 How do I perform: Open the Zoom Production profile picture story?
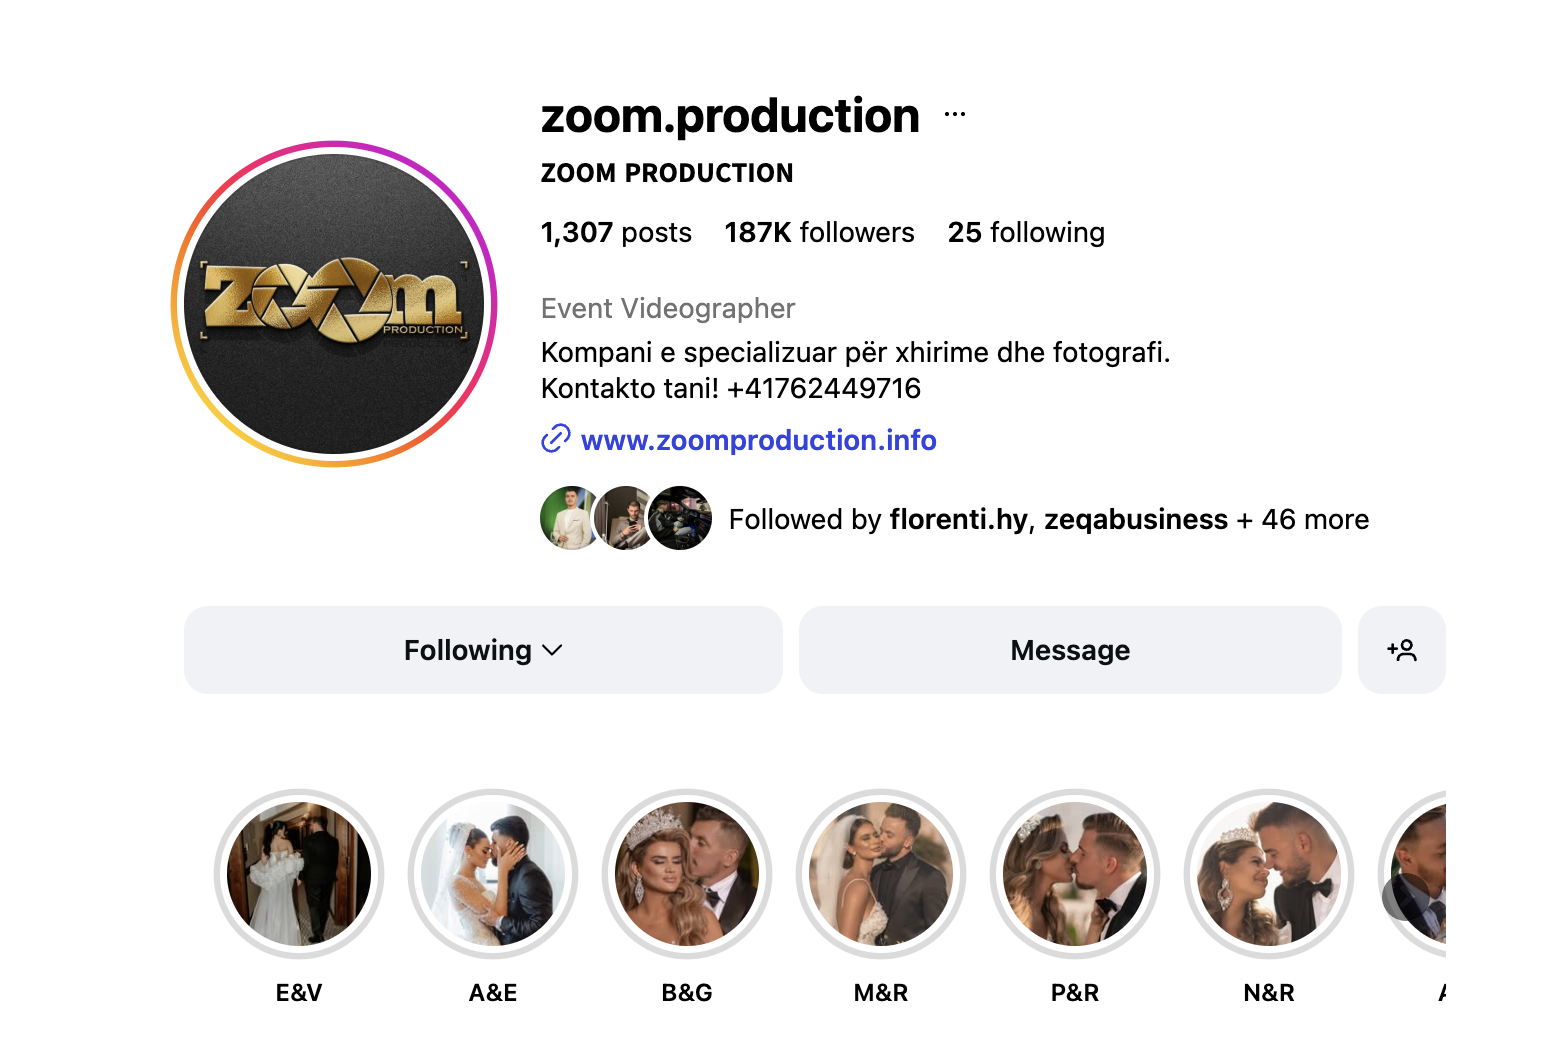[335, 304]
